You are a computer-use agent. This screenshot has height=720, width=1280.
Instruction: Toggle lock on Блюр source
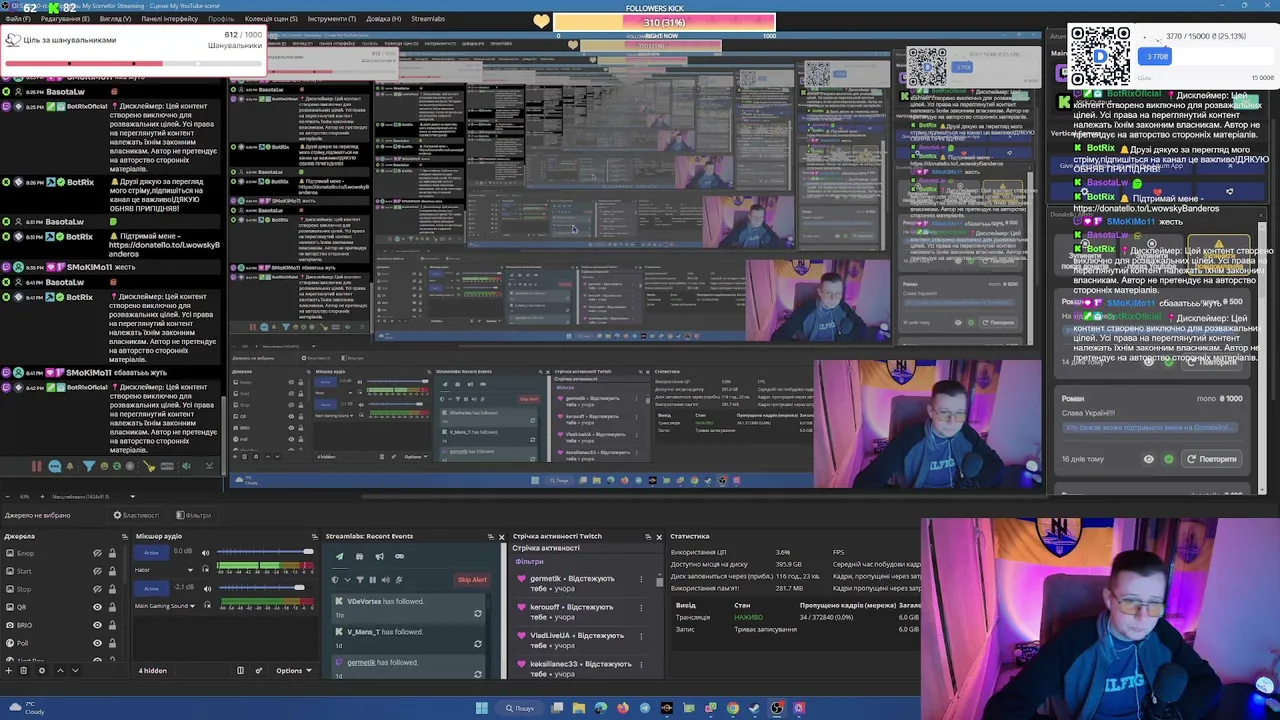[112, 553]
